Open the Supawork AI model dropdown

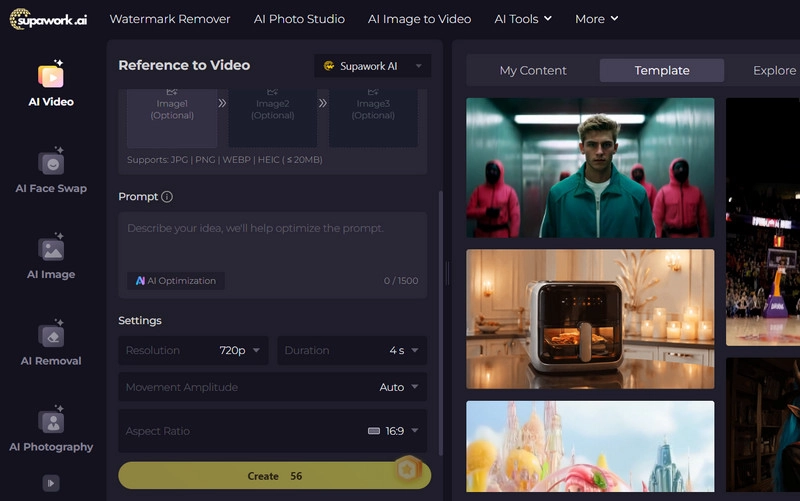click(x=372, y=66)
